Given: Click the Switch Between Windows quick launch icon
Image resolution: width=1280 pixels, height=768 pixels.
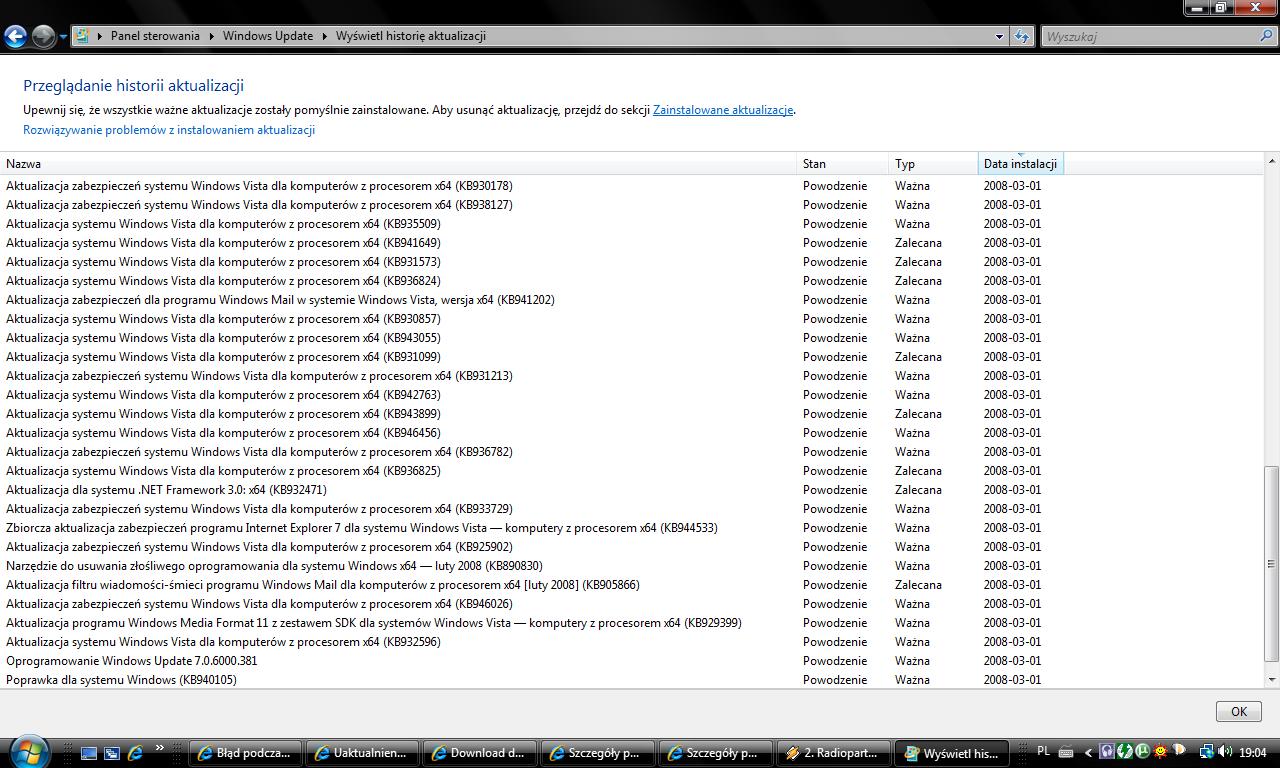Looking at the screenshot, I should (112, 753).
